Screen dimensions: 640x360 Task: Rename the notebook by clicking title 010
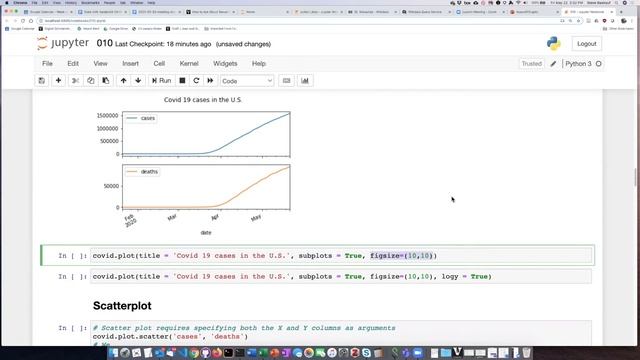[104, 43]
